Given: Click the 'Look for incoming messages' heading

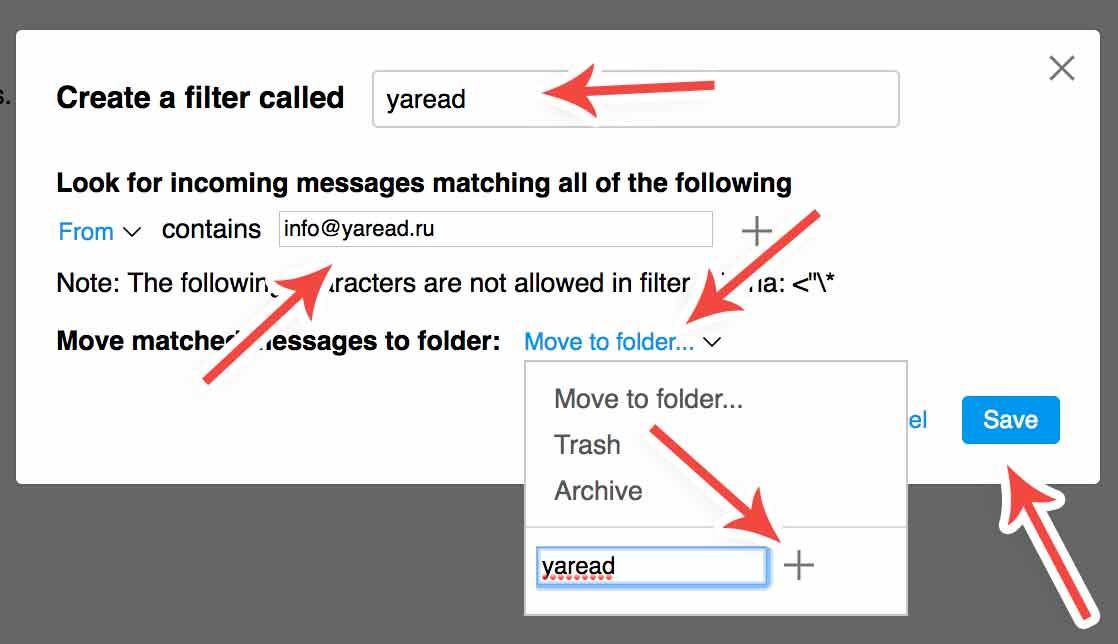Looking at the screenshot, I should coord(423,184).
